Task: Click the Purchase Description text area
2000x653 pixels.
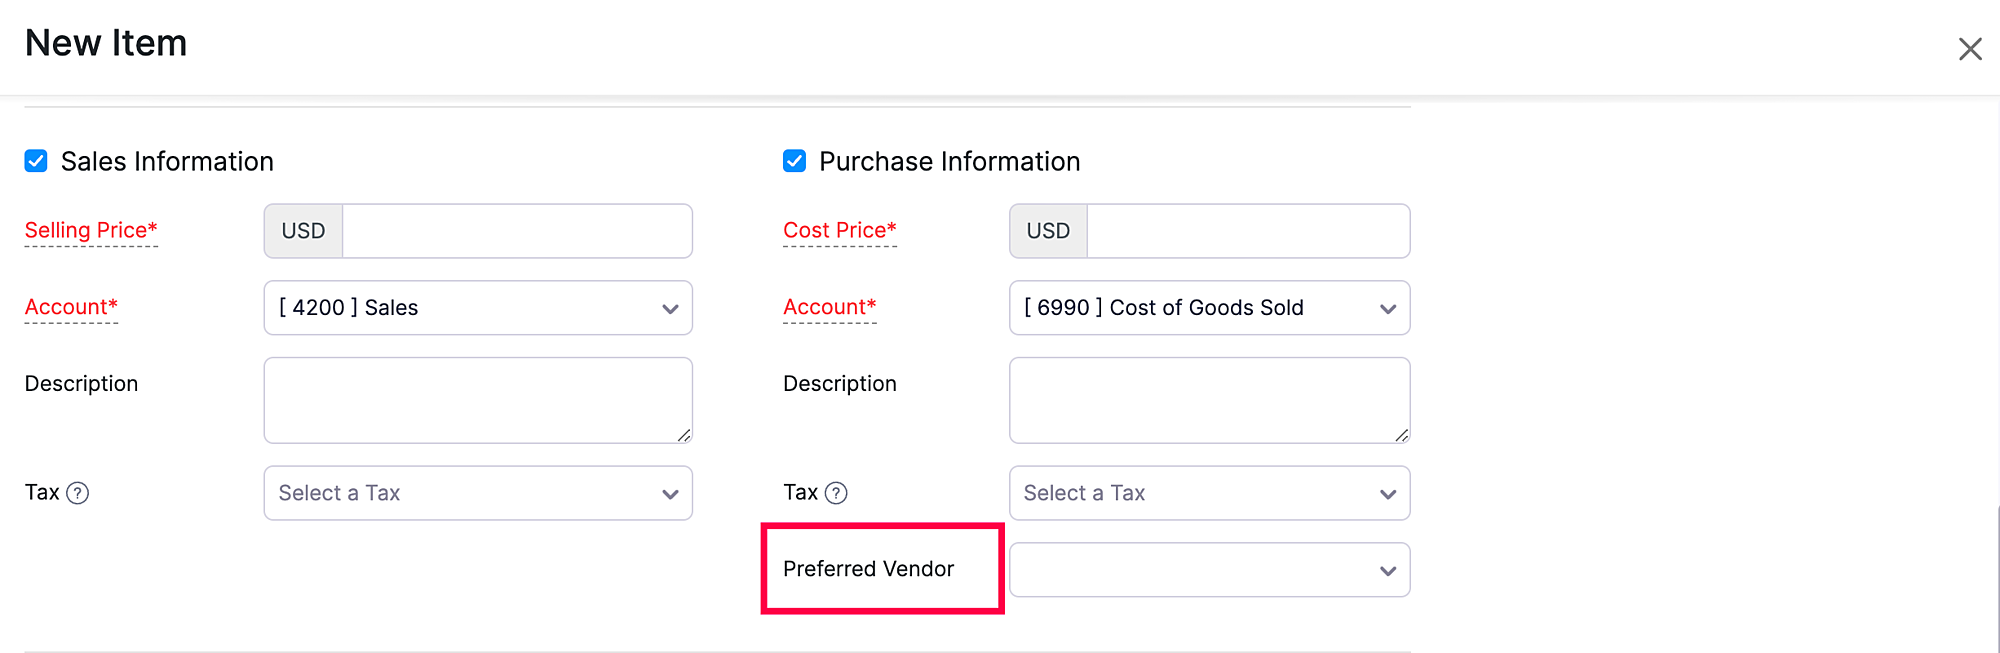Action: [x=1209, y=400]
